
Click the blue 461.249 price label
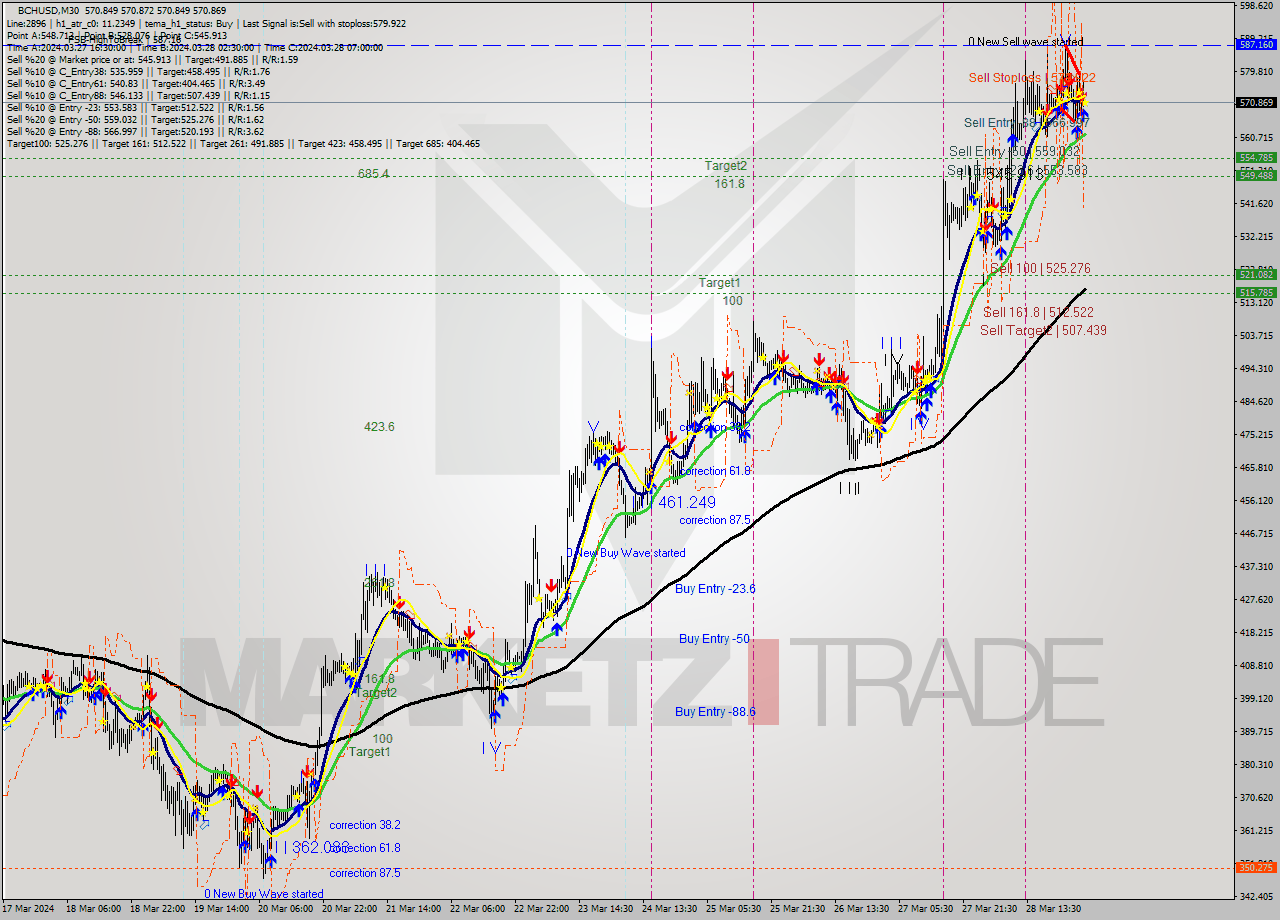687,502
